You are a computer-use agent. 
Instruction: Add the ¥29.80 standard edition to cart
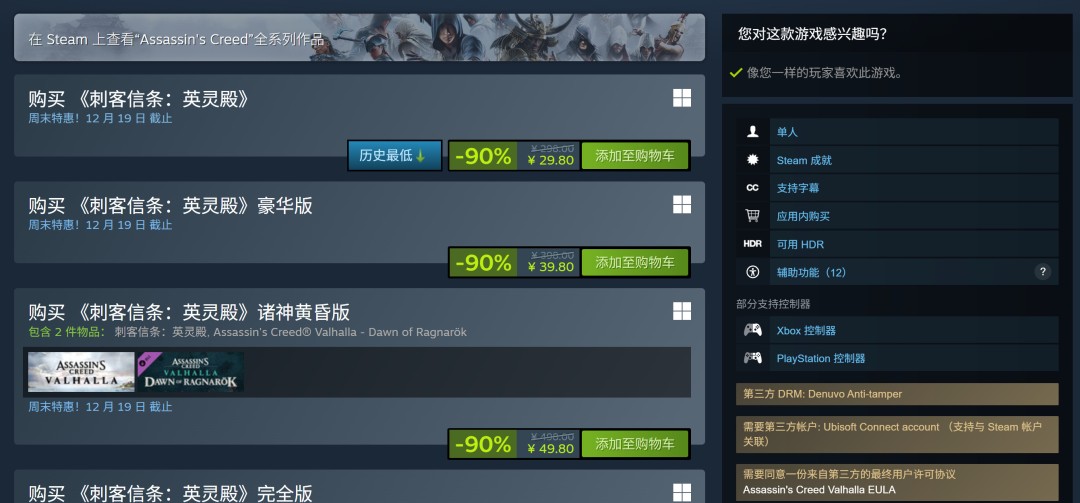pyautogui.click(x=634, y=156)
